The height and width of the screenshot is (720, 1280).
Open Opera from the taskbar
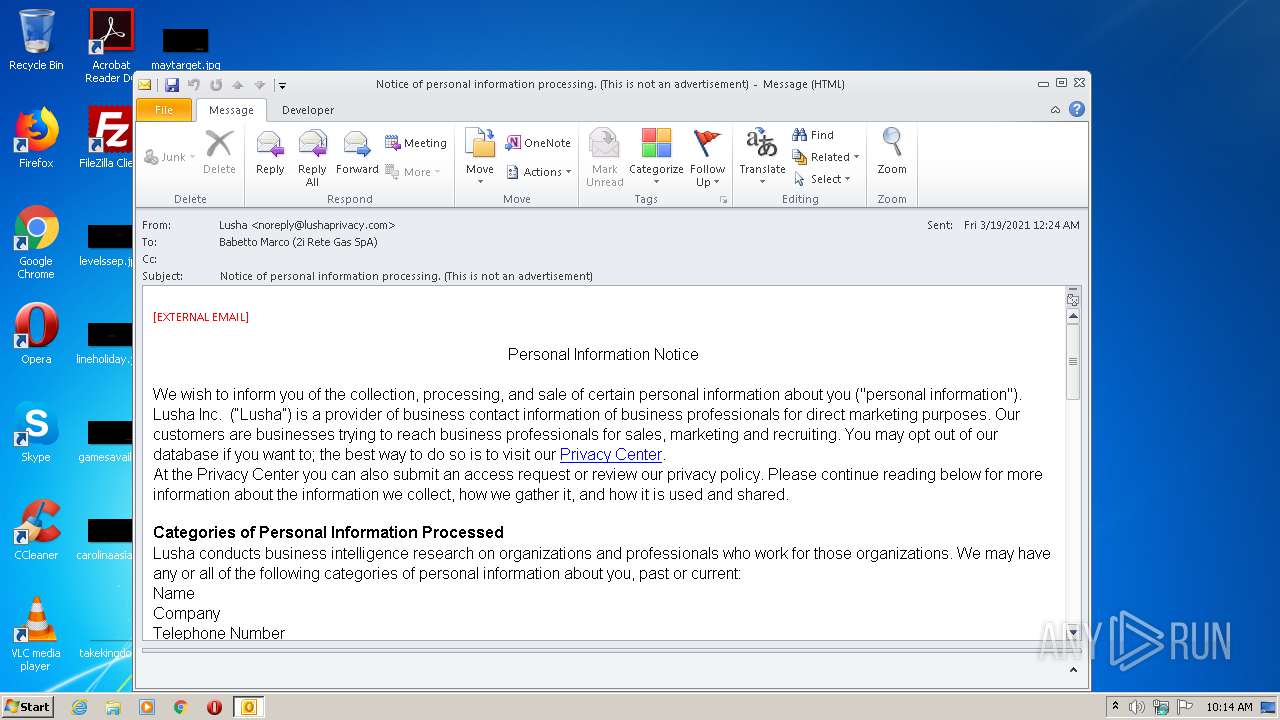point(214,707)
